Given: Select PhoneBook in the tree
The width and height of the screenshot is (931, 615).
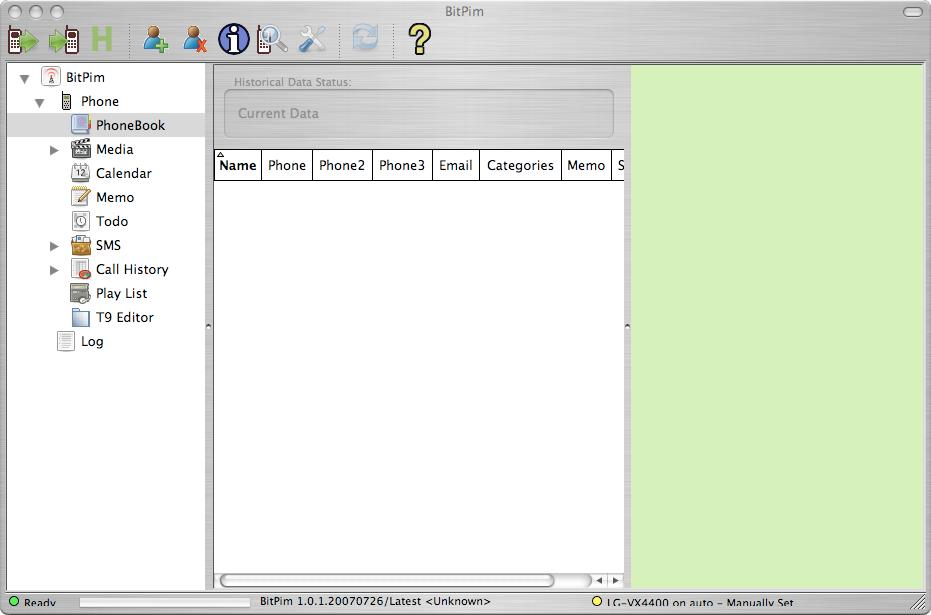Looking at the screenshot, I should pos(131,125).
